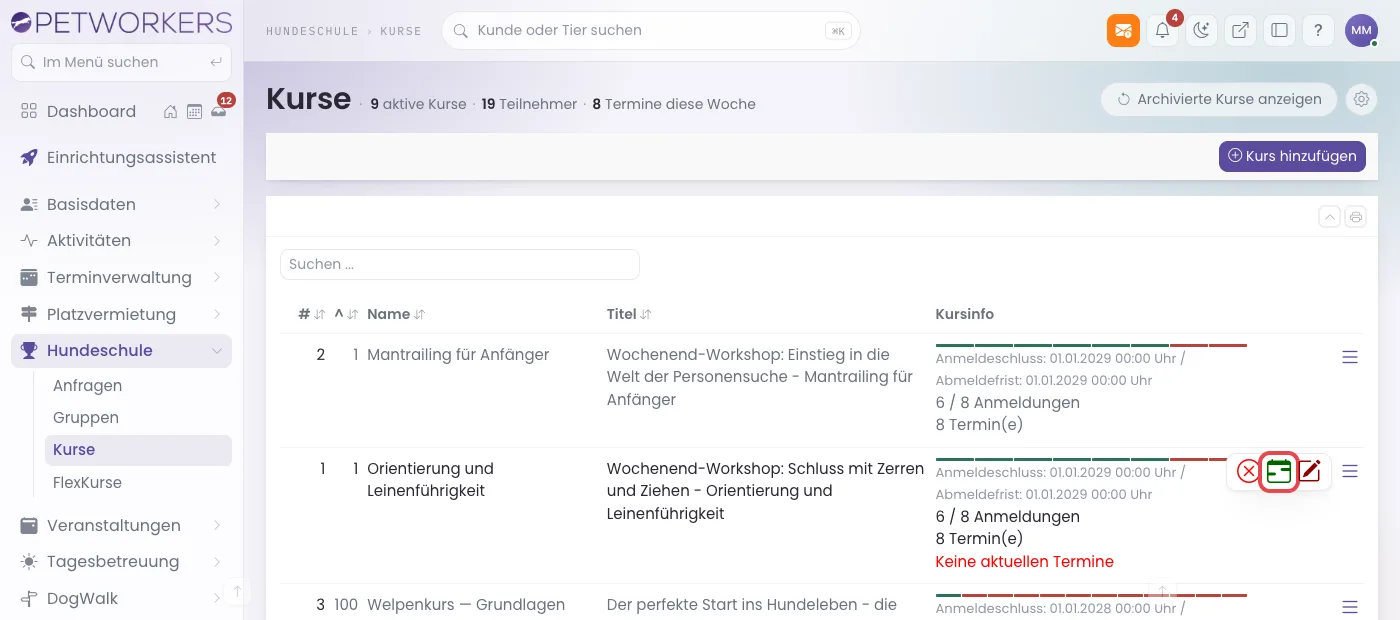Open the notifications bell
The image size is (1400, 620).
coord(1162,30)
